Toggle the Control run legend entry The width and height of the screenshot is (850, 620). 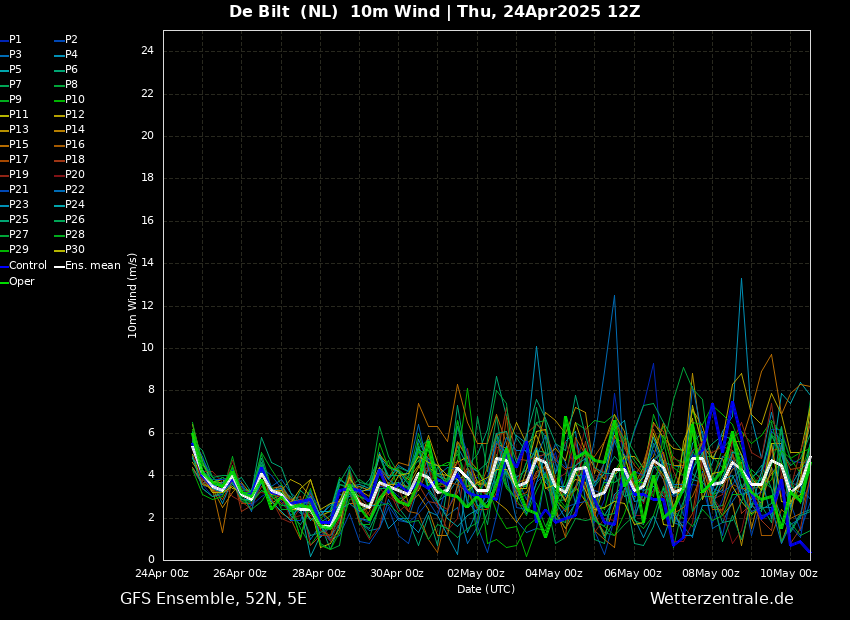27,266
